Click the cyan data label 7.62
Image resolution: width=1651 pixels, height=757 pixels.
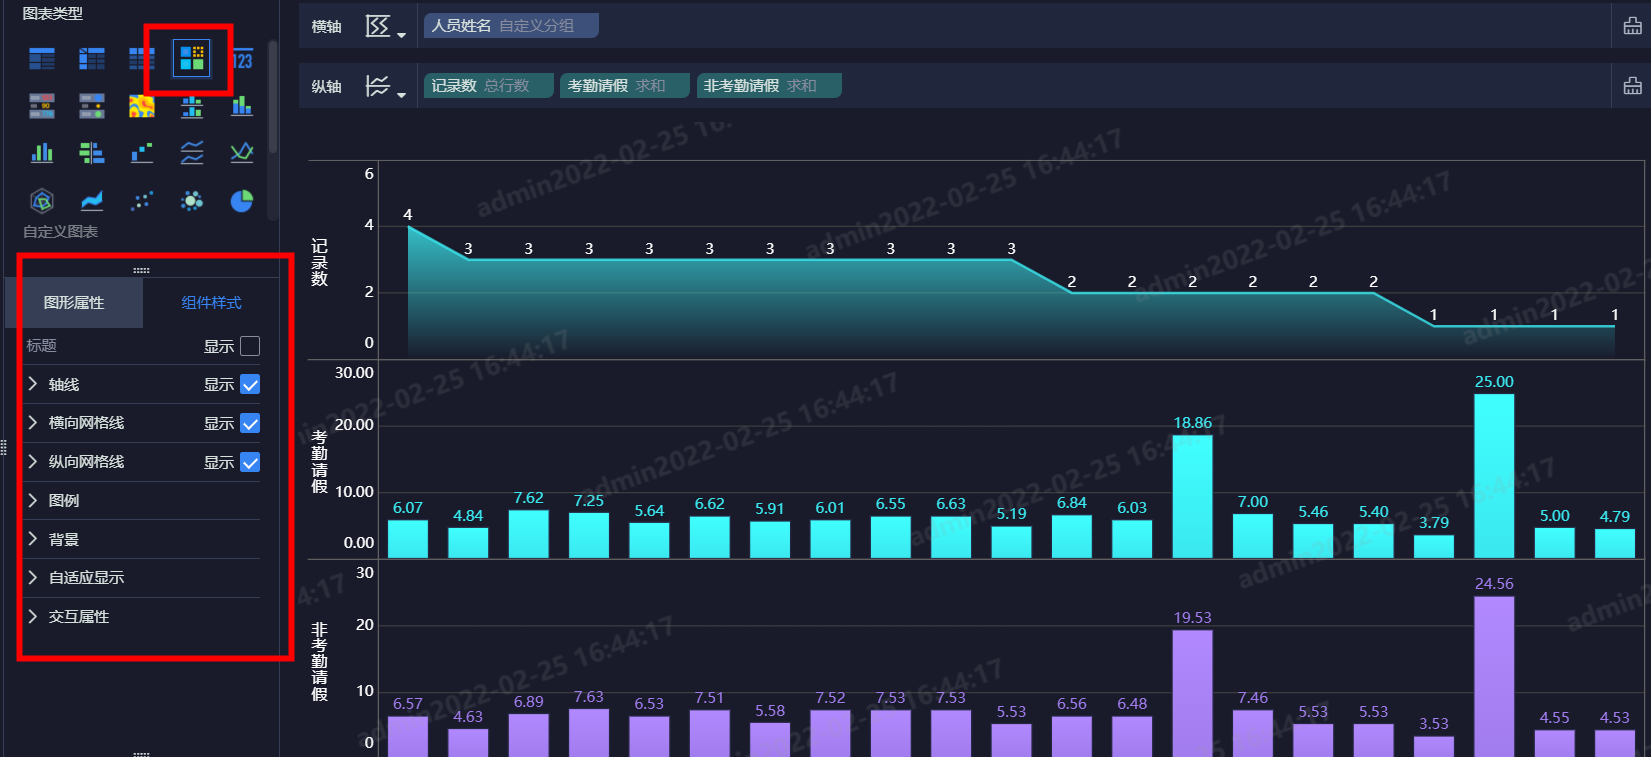(x=528, y=498)
